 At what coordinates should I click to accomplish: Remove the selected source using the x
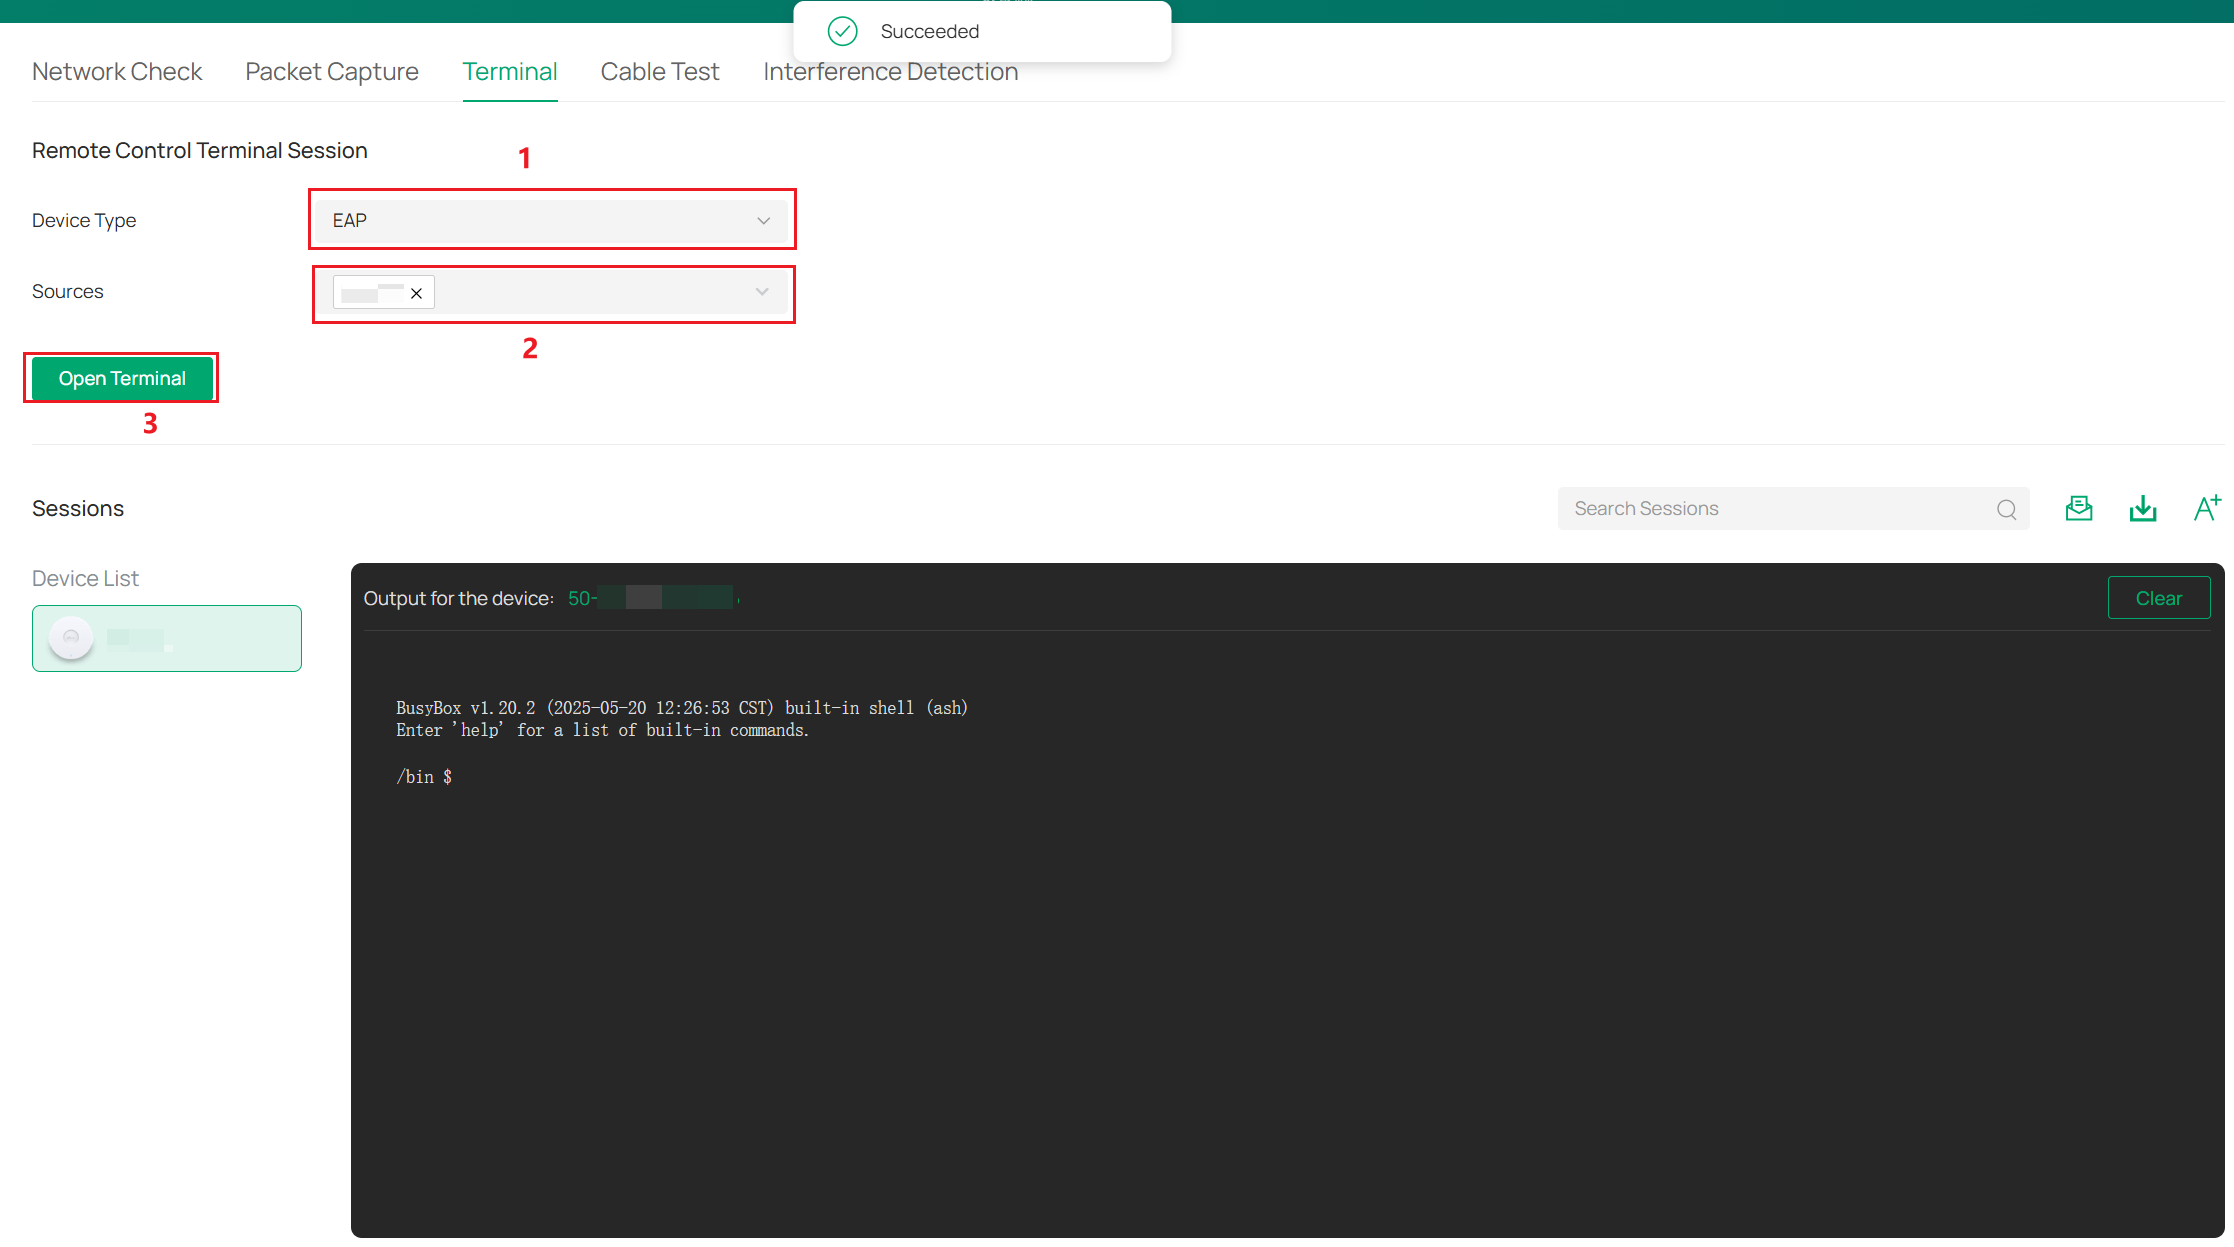click(x=417, y=292)
